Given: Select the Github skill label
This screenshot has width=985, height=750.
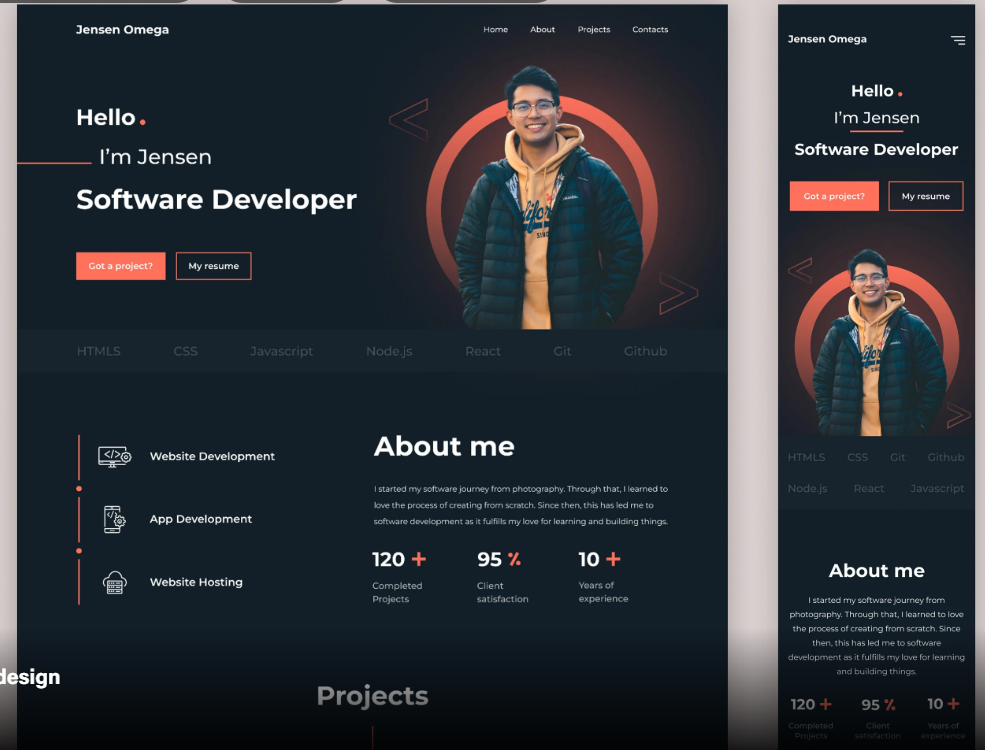Looking at the screenshot, I should pyautogui.click(x=645, y=351).
